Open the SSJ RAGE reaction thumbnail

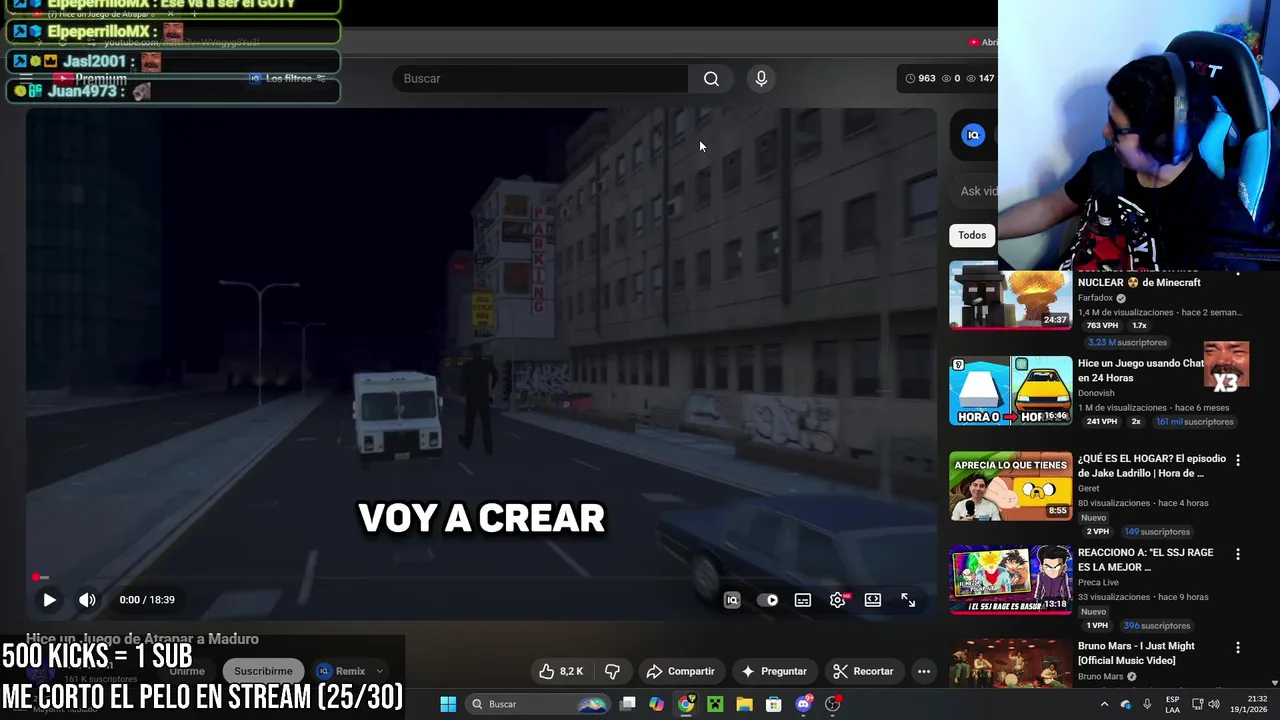pos(1010,580)
